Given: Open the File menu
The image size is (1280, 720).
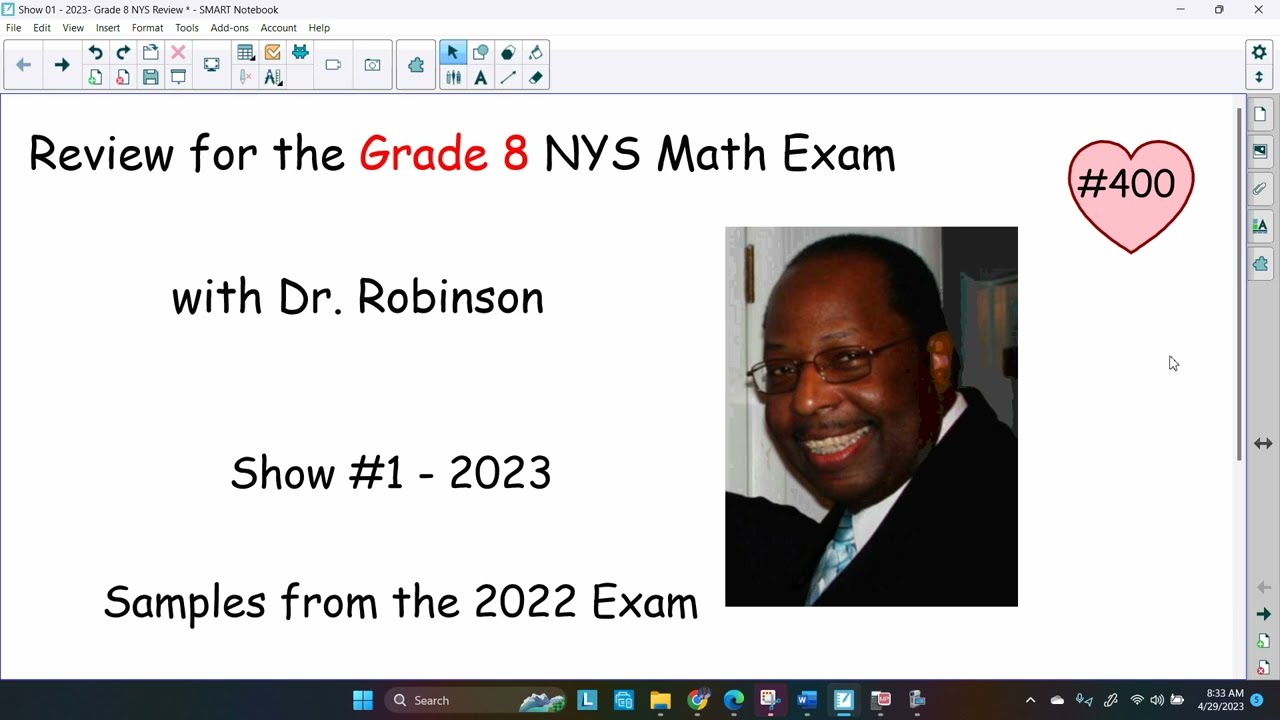Looking at the screenshot, I should click(13, 28).
